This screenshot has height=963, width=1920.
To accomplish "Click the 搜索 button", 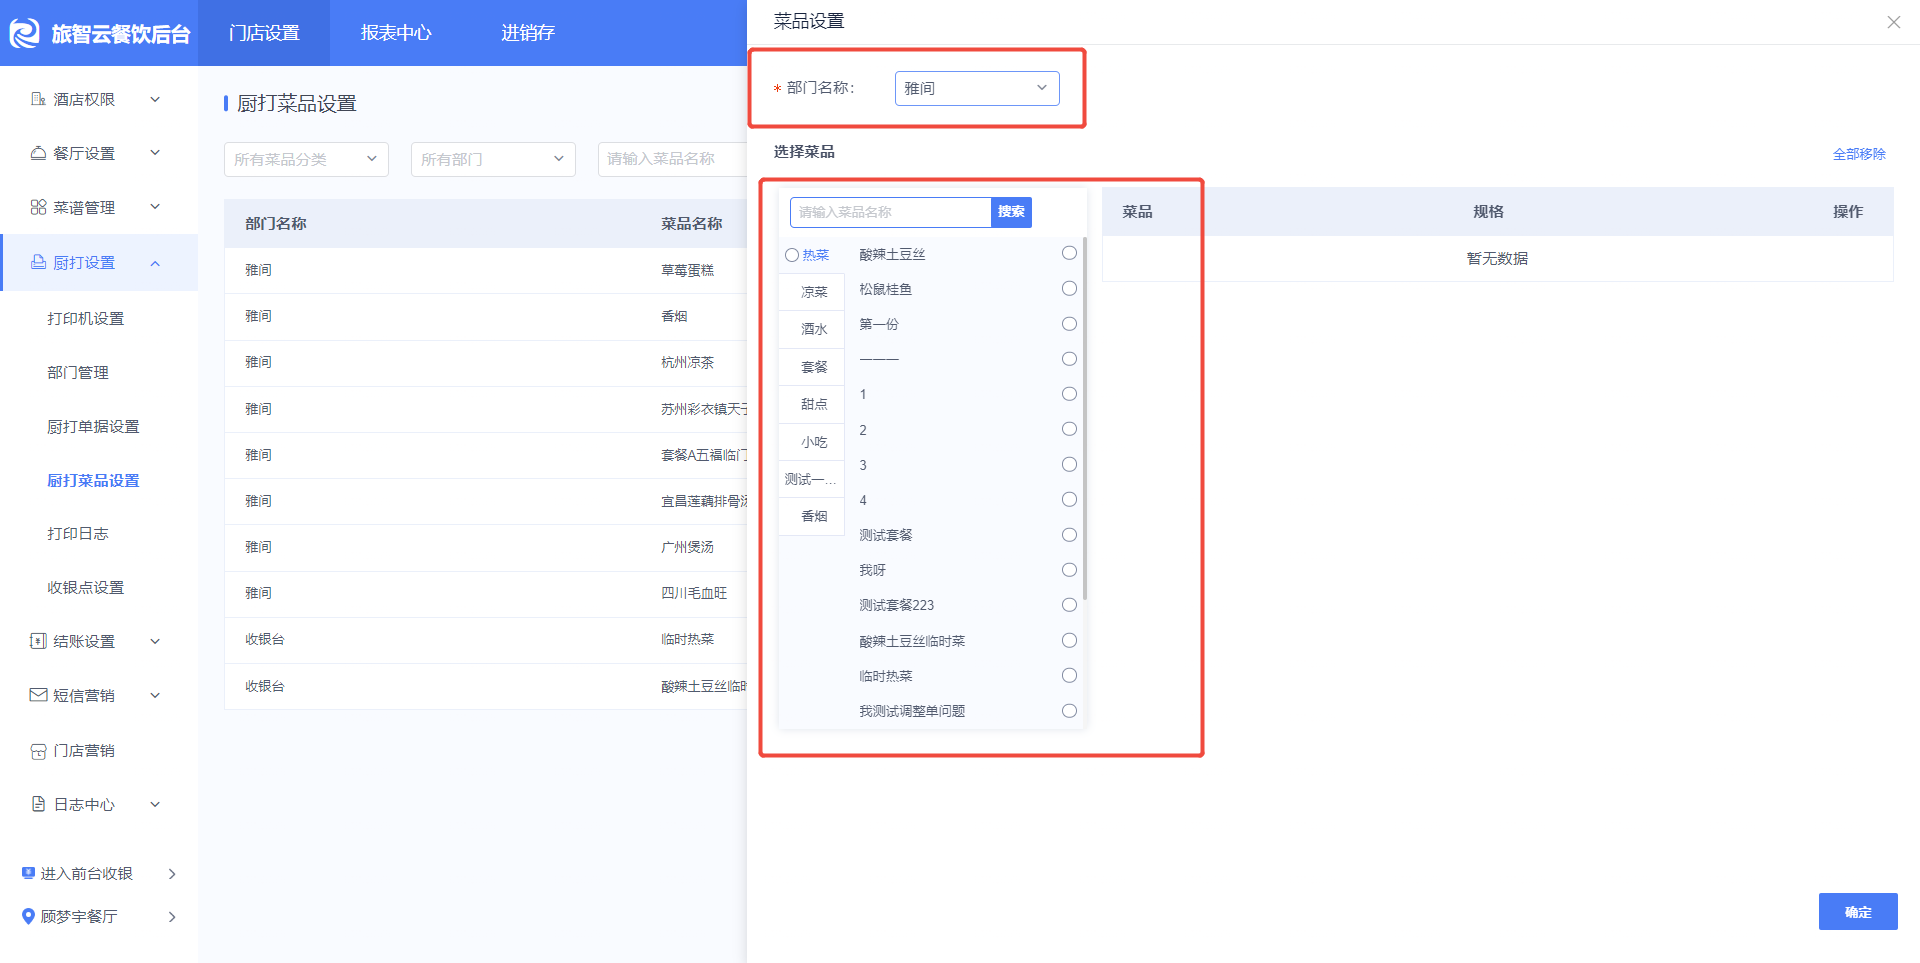I will pos(1011,212).
